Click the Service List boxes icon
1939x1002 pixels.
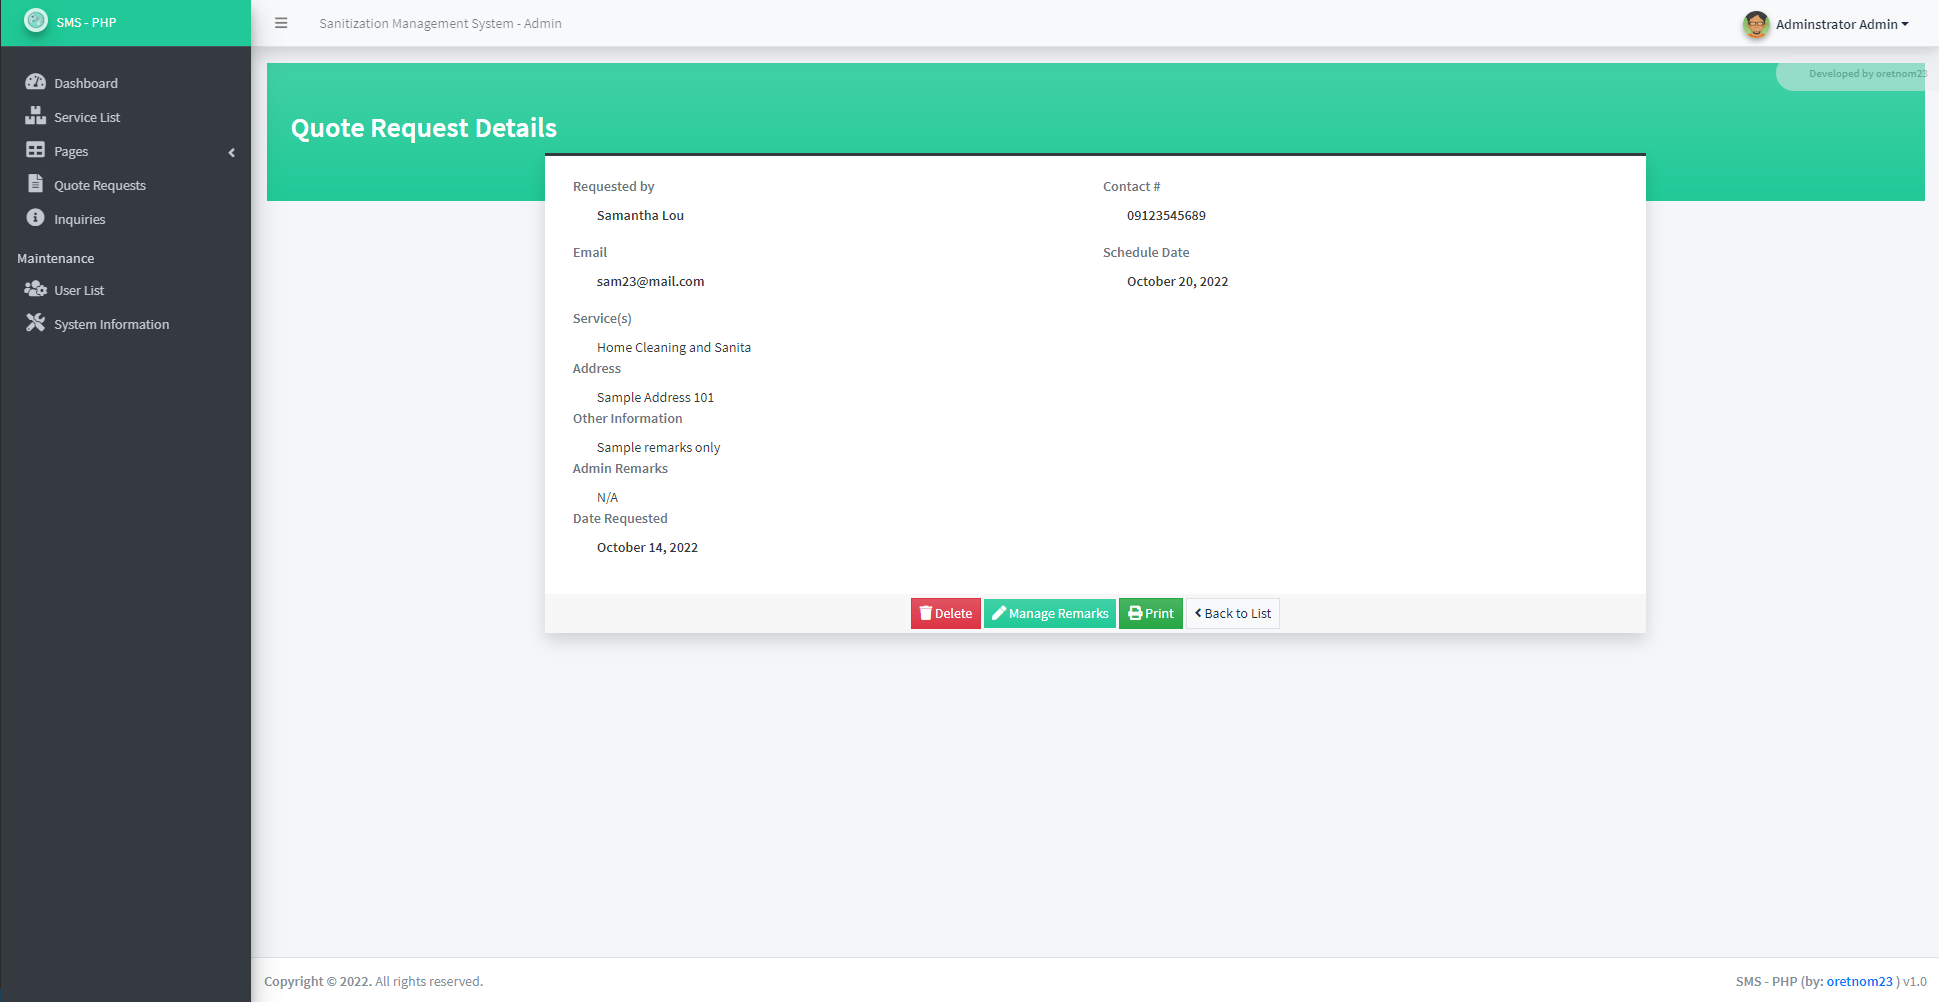36,116
